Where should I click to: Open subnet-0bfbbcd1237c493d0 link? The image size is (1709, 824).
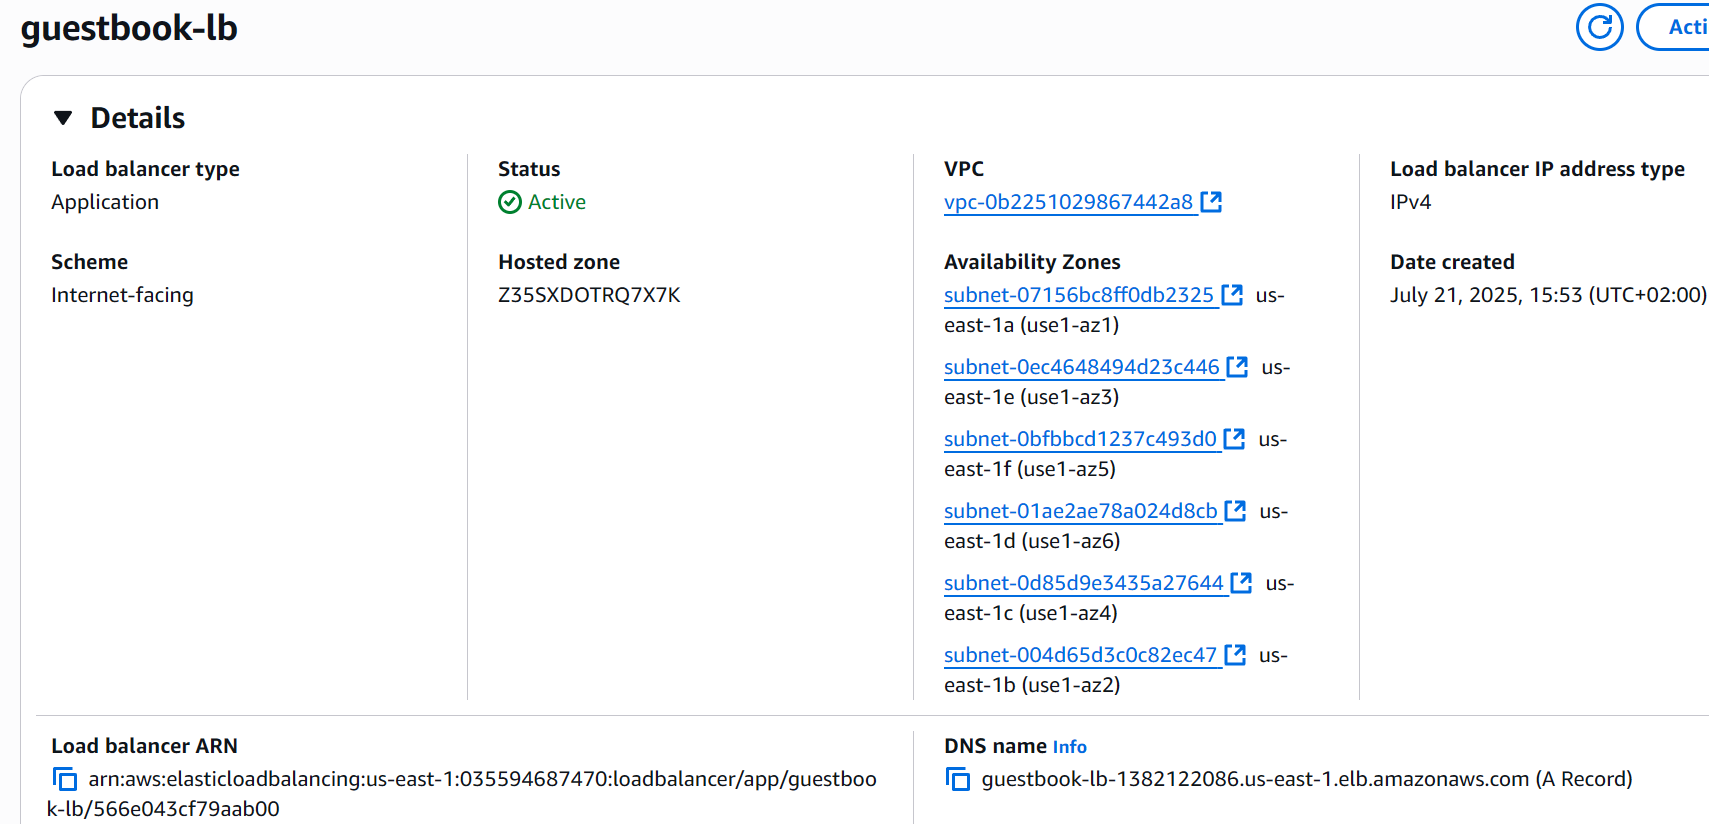point(1080,439)
